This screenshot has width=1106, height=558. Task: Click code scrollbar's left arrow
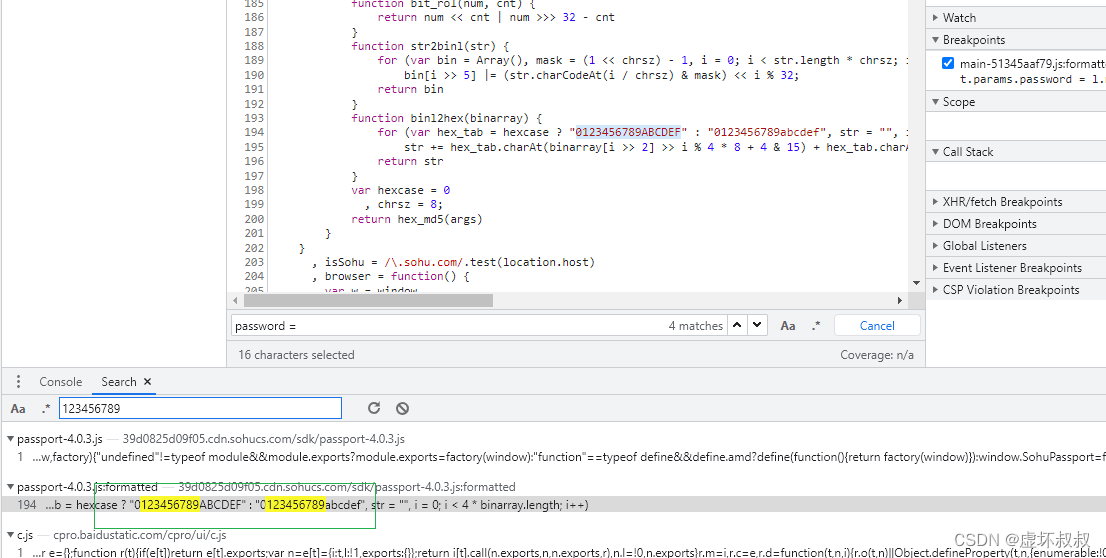[236, 301]
